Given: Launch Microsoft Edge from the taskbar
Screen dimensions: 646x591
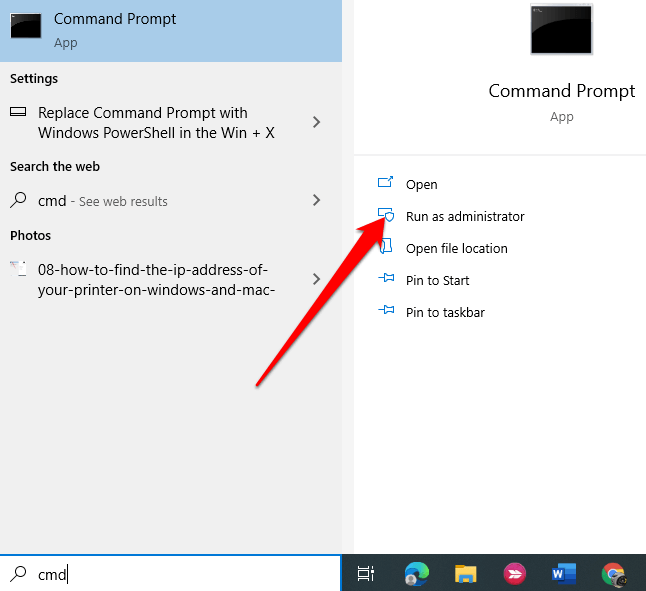Looking at the screenshot, I should [416, 573].
